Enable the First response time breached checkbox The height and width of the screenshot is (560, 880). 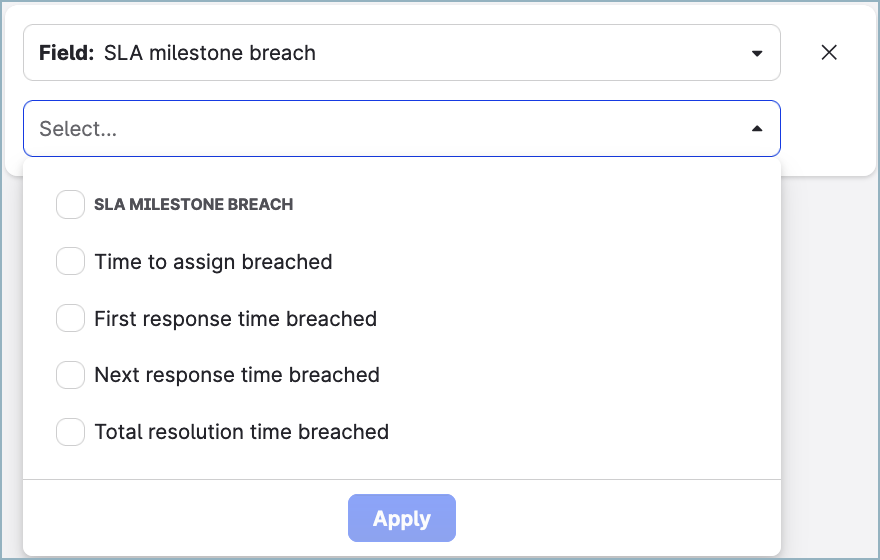70,319
